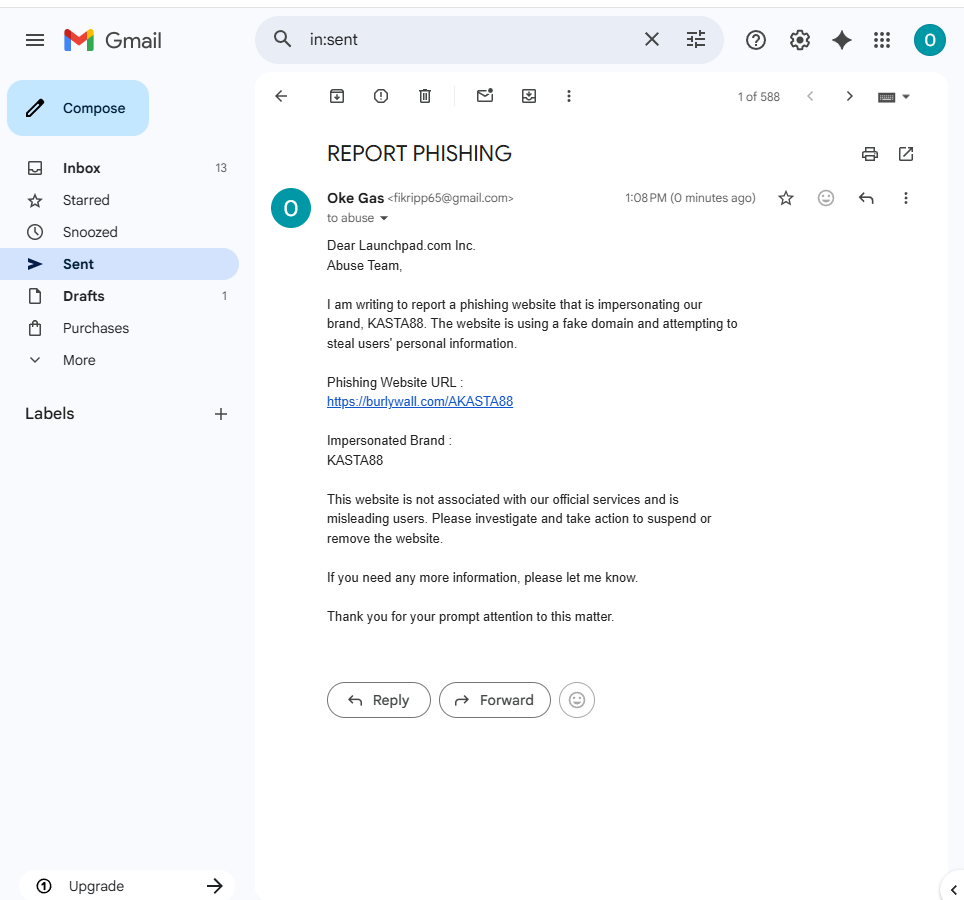This screenshot has width=964, height=900.
Task: Open the burlywall.com/AKASTA88 link
Action: point(420,401)
